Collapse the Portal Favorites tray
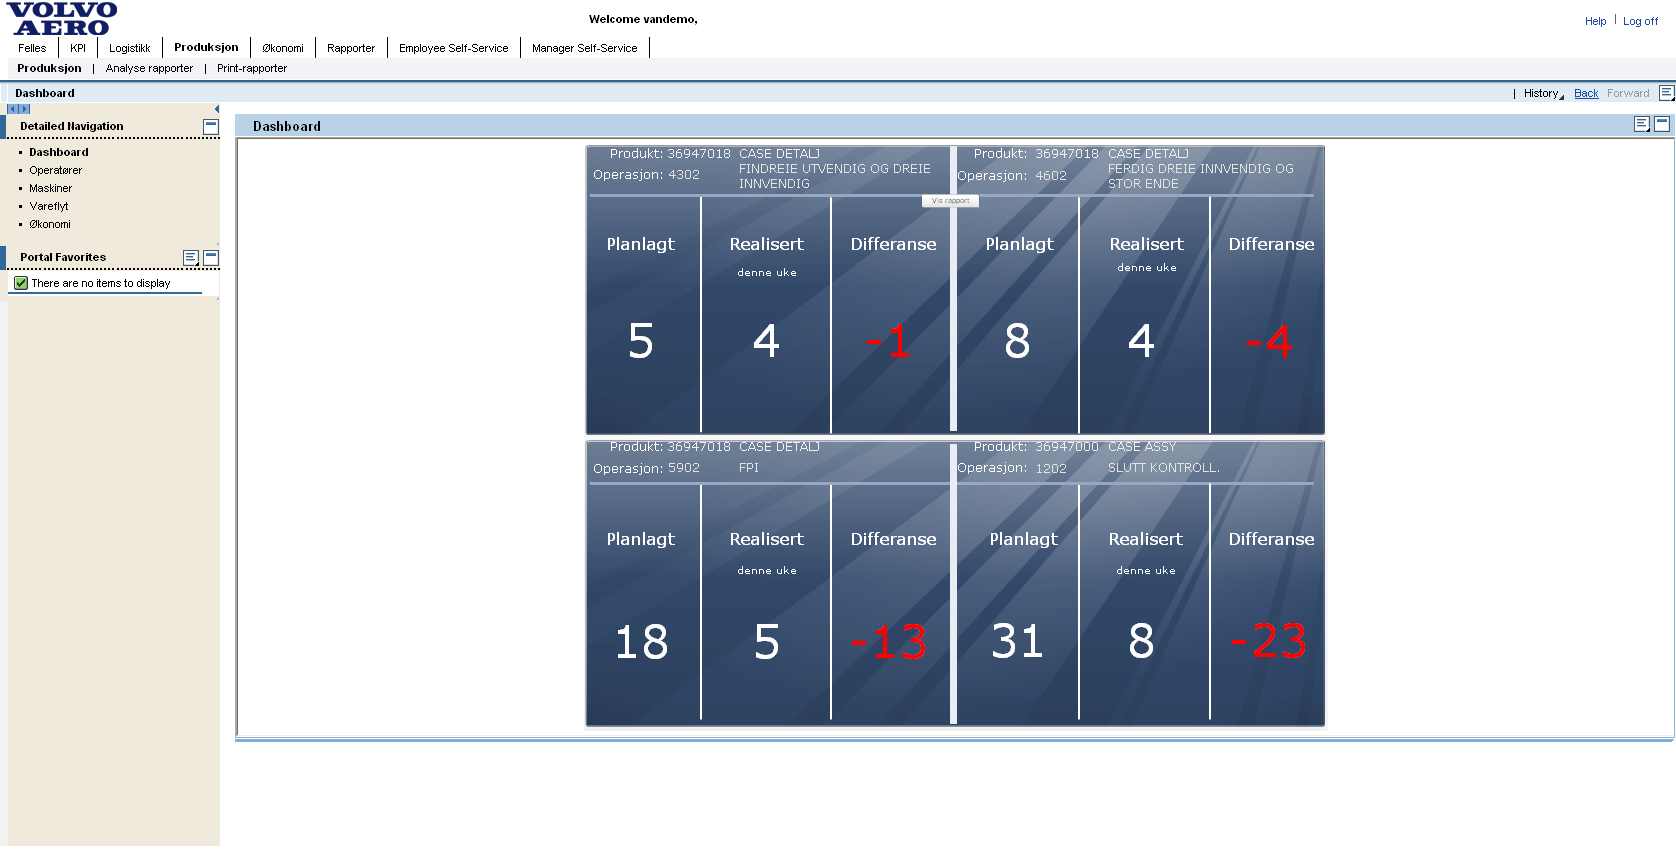Image resolution: width=1676 pixels, height=849 pixels. point(211,258)
